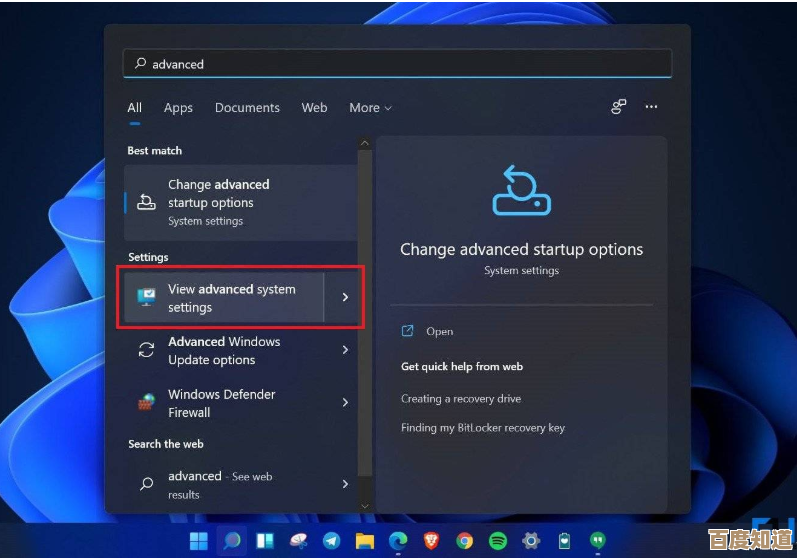The width and height of the screenshot is (797, 558).
Task: Click large recovery icon in preview pane
Action: [522, 190]
